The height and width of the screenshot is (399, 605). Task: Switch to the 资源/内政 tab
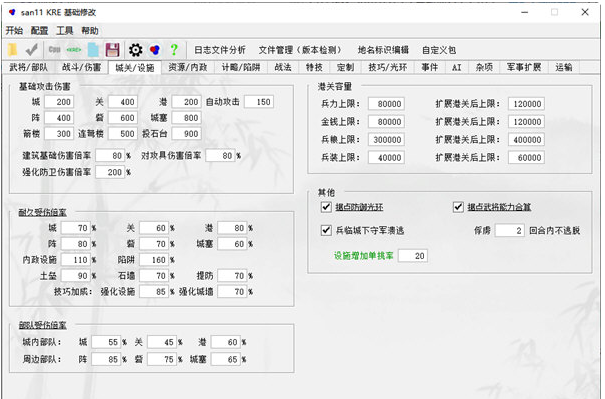(188, 68)
